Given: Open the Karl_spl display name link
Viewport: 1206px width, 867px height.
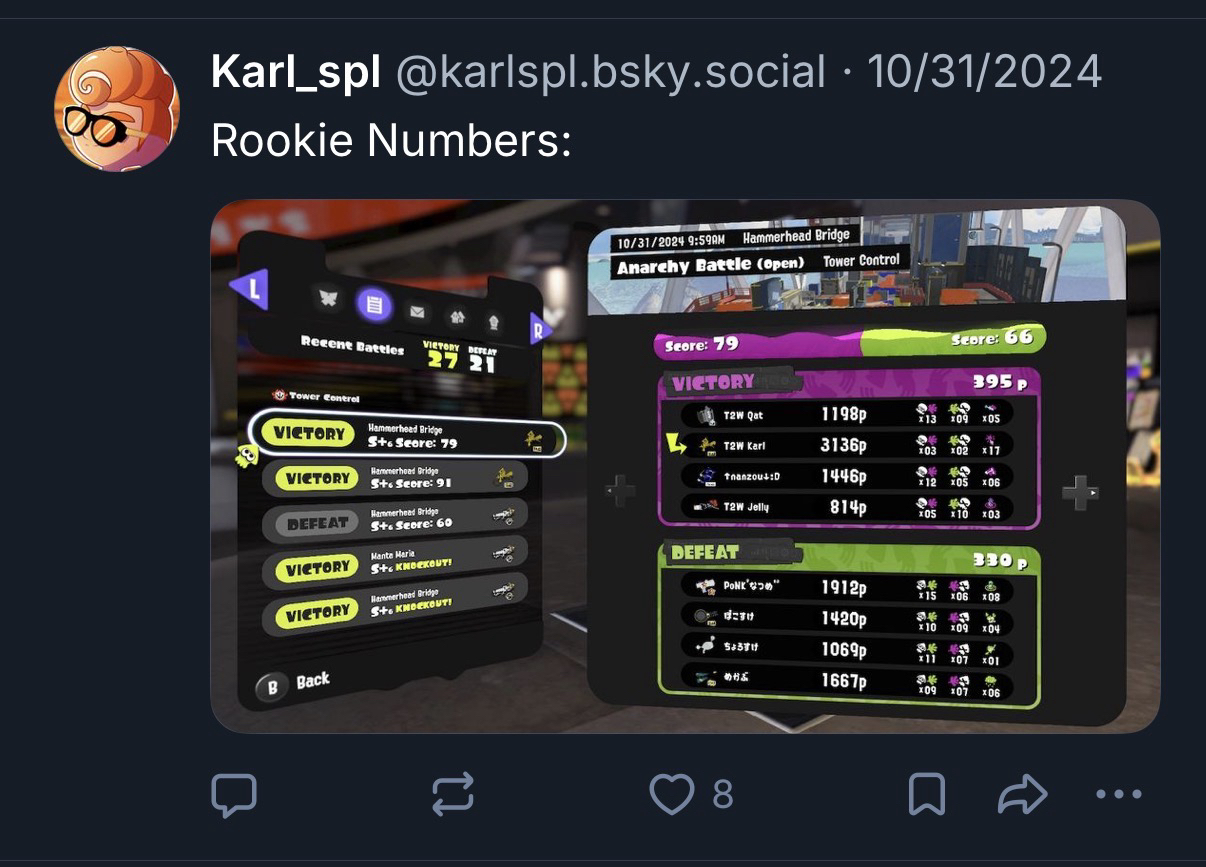Looking at the screenshot, I should coord(295,72).
